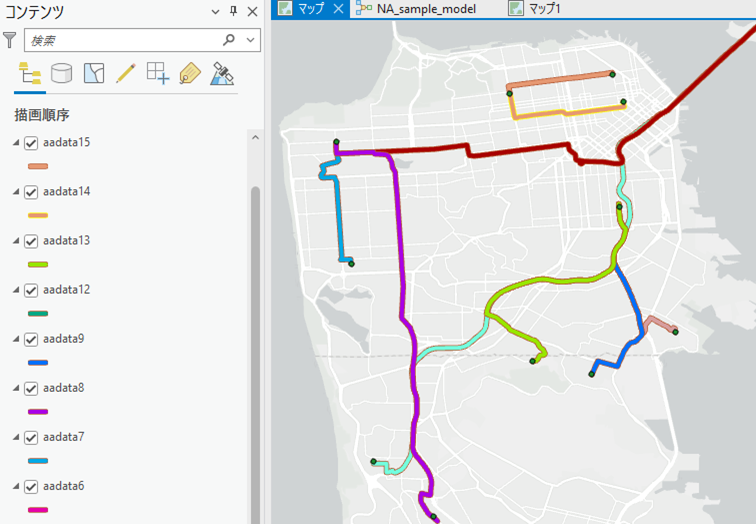Toggle visibility of aadata13 layer
756x524 pixels.
[31, 241]
